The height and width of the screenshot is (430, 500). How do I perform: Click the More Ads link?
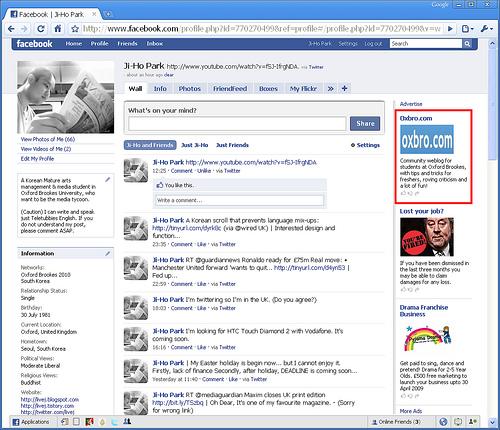(x=411, y=411)
